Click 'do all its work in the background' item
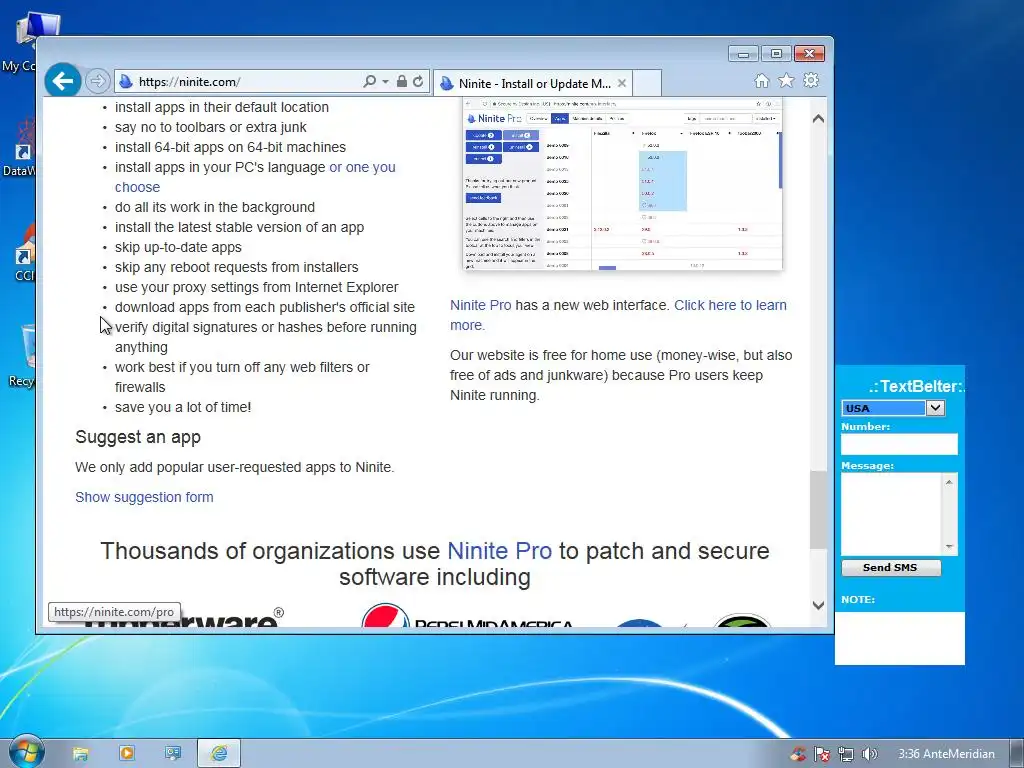The height and width of the screenshot is (768, 1024). tap(215, 207)
